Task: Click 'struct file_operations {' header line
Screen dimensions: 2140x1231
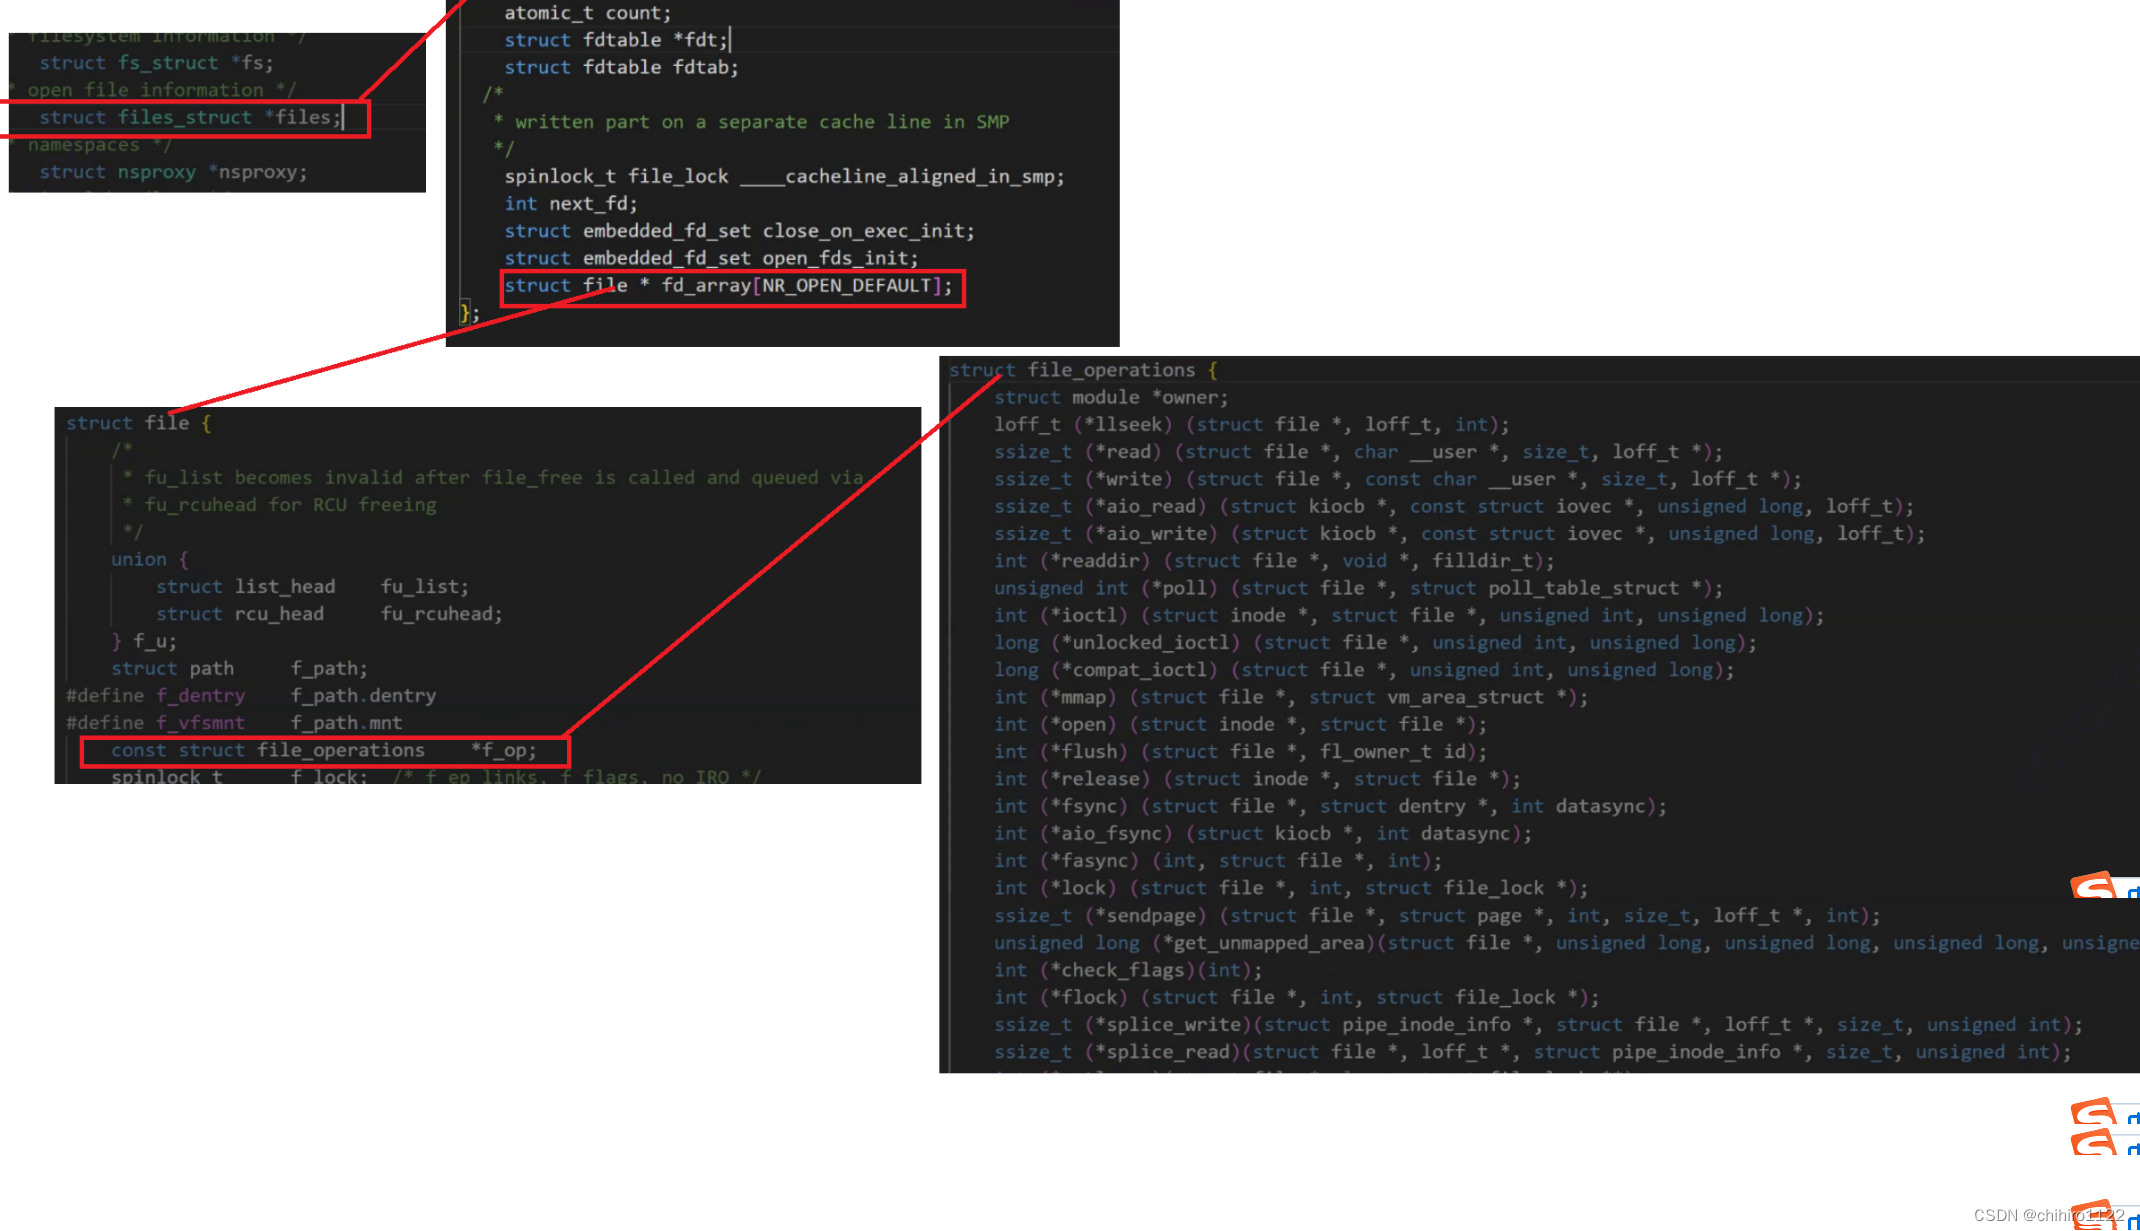Action: pos(1083,370)
